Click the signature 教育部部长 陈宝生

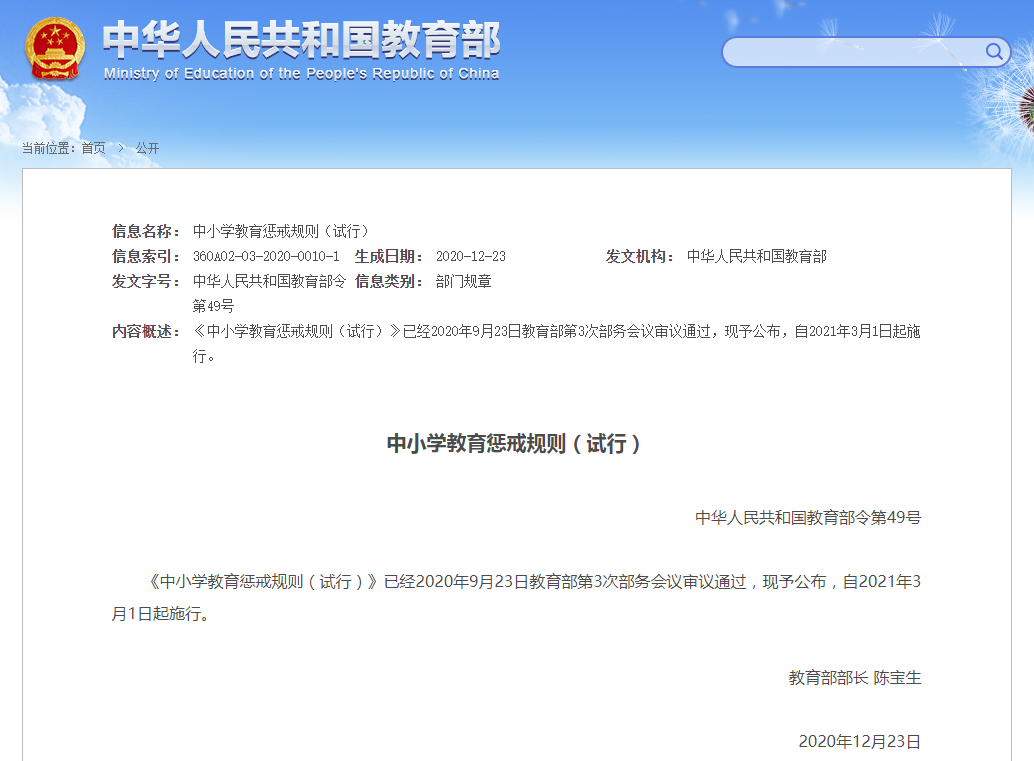pyautogui.click(x=855, y=678)
